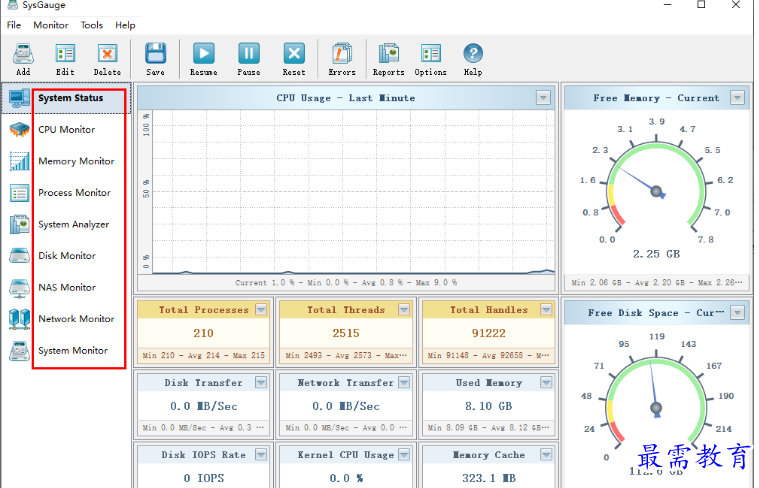The image size is (759, 488).
Task: Select Process Monitor label in sidebar
Action: [75, 193]
